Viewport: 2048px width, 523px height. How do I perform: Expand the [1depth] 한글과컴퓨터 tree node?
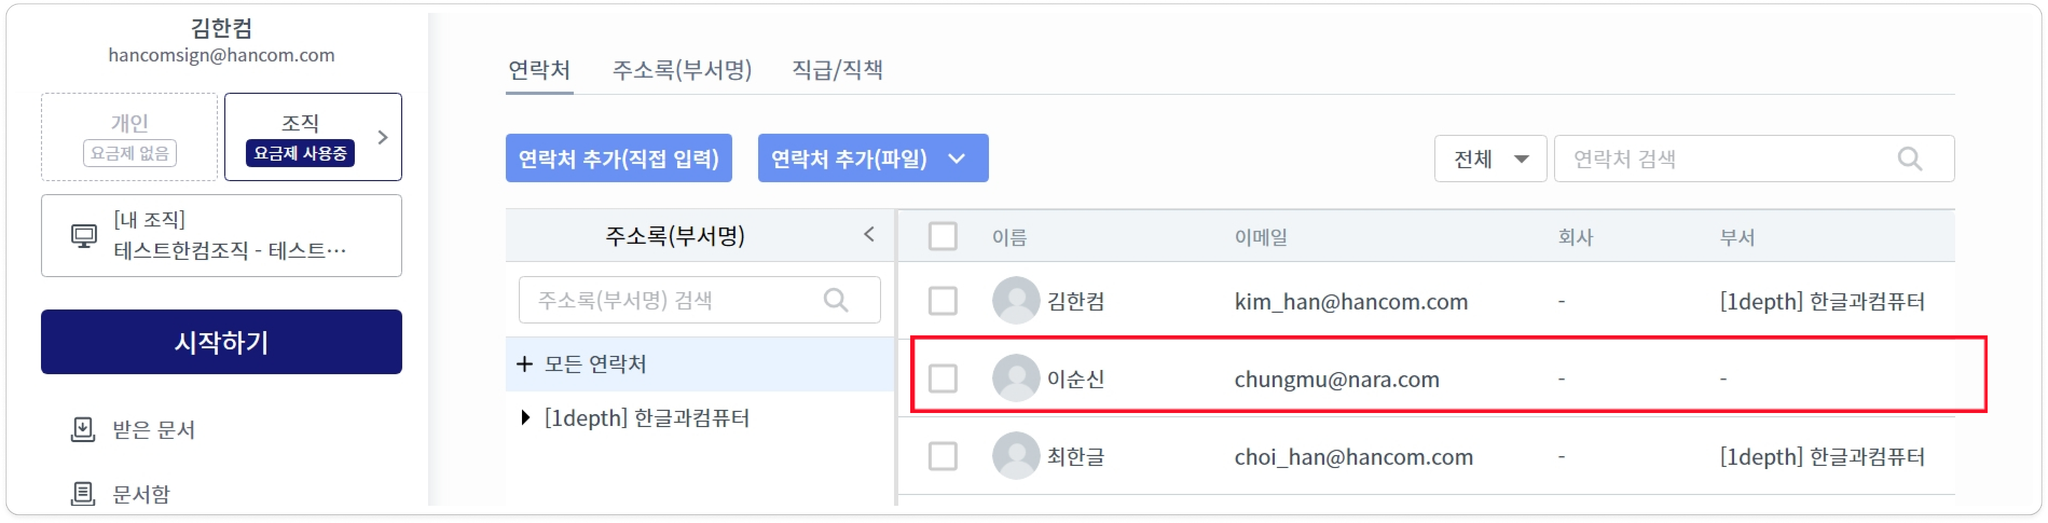tap(526, 418)
